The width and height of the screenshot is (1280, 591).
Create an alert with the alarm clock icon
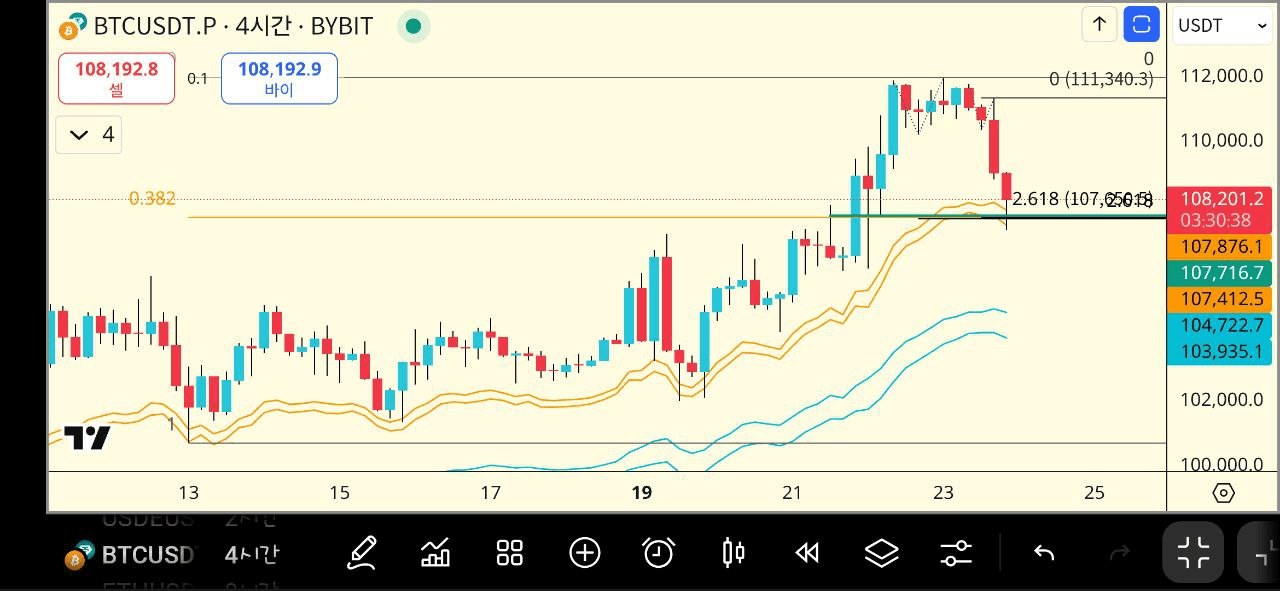click(658, 552)
